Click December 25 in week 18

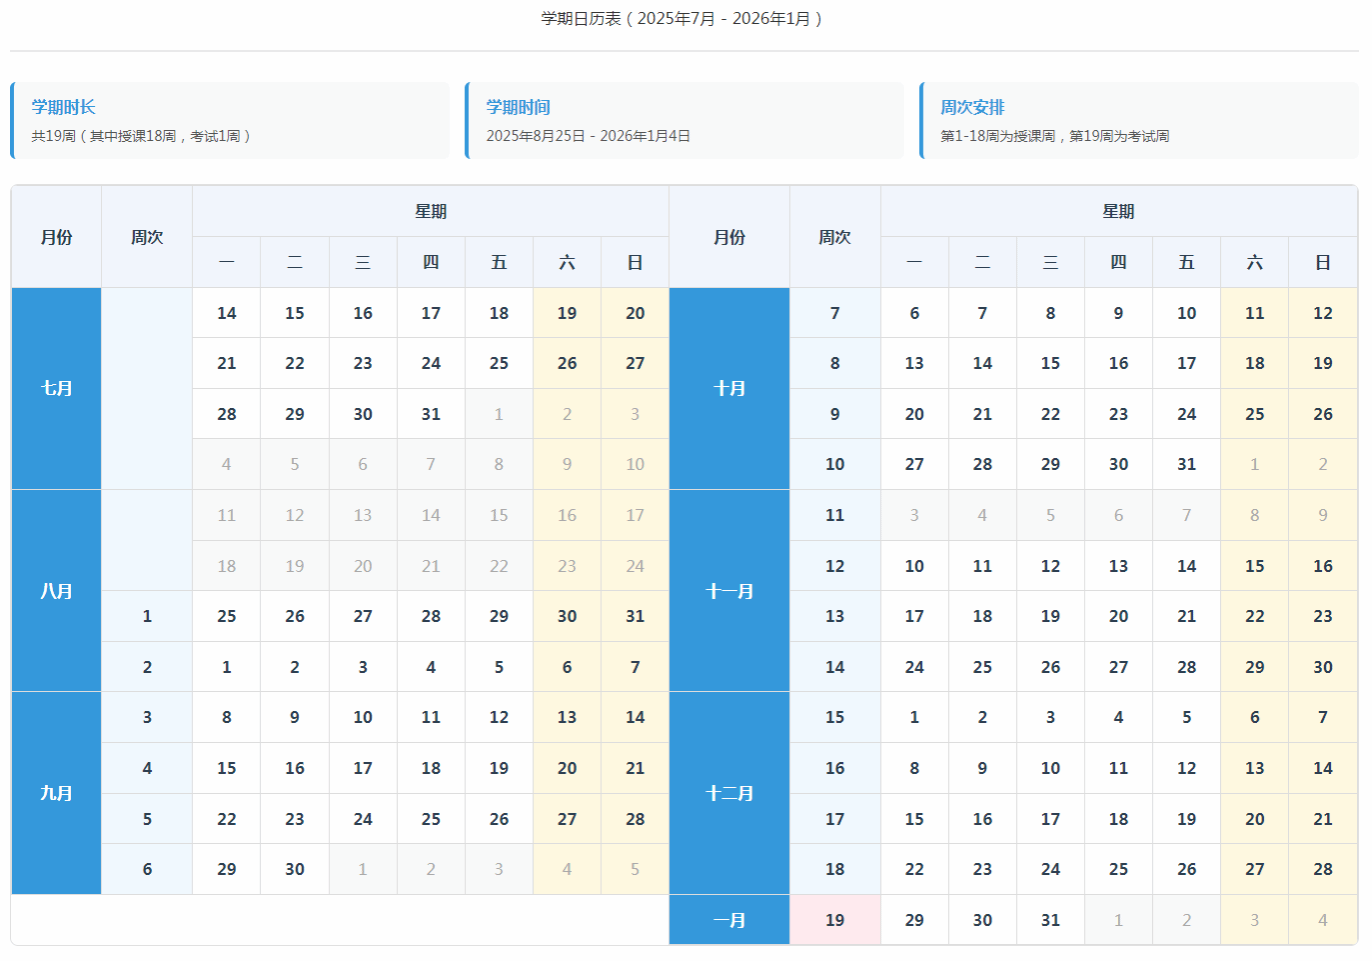(1118, 869)
